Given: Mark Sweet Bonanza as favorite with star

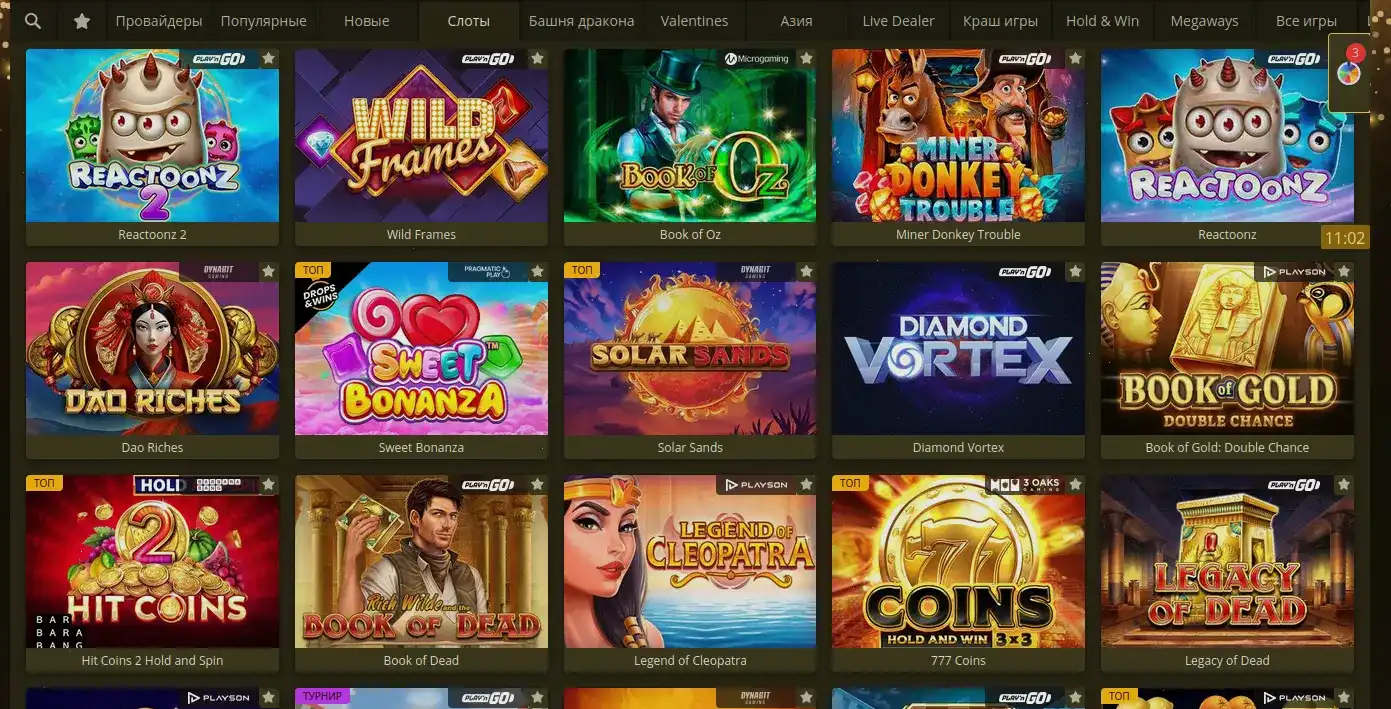Looking at the screenshot, I should 537,272.
